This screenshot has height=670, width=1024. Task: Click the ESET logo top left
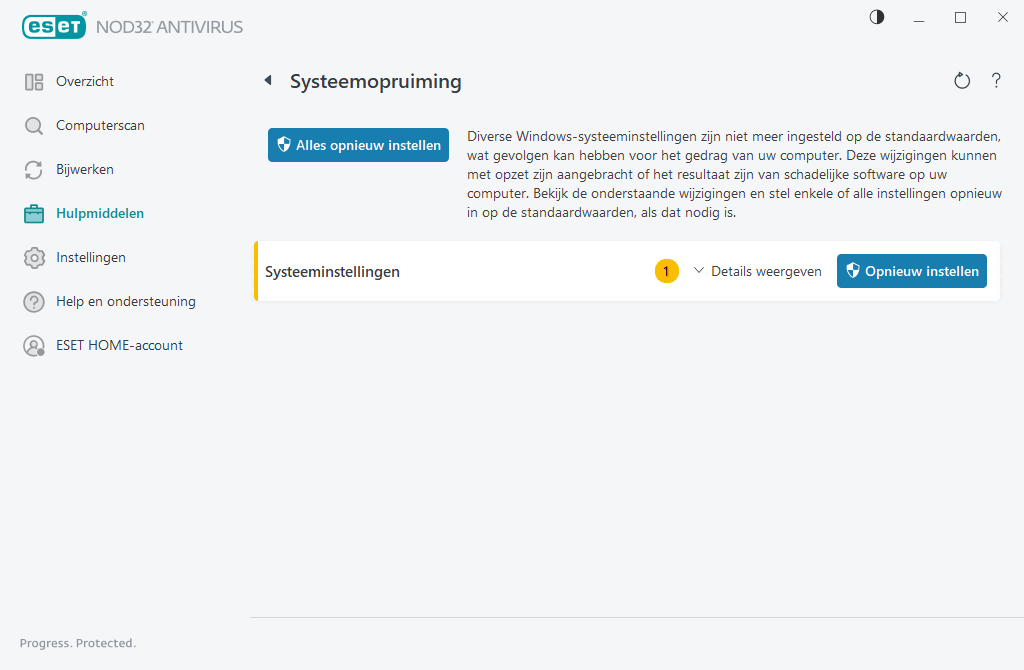click(x=54, y=26)
